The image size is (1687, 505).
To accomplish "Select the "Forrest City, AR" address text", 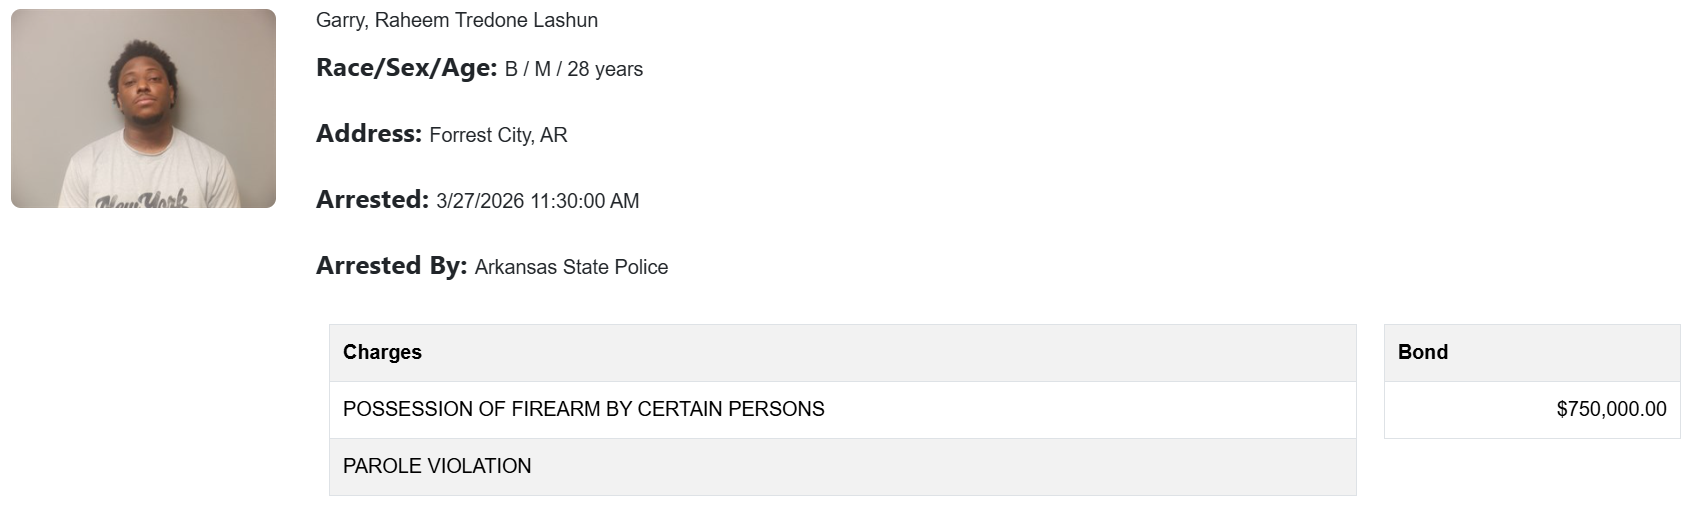I will (498, 135).
